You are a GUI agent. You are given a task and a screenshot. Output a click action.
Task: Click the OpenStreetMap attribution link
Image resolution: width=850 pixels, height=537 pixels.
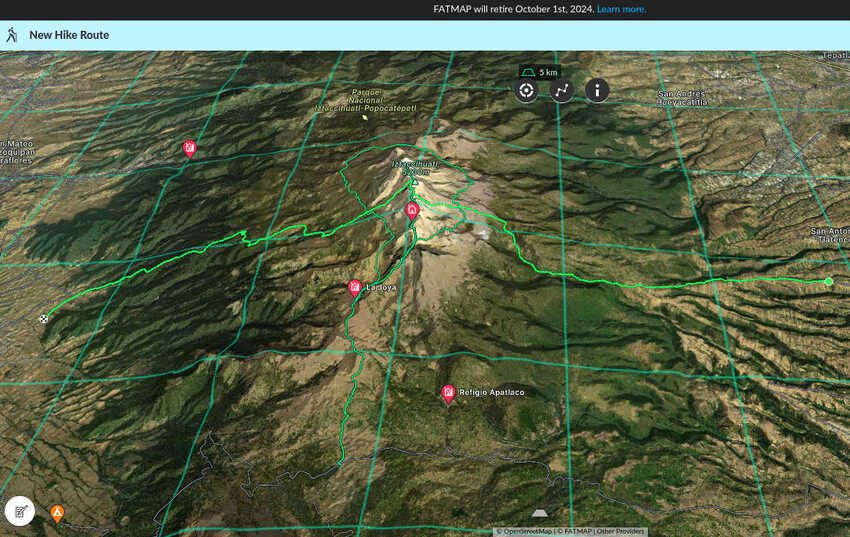tap(524, 531)
